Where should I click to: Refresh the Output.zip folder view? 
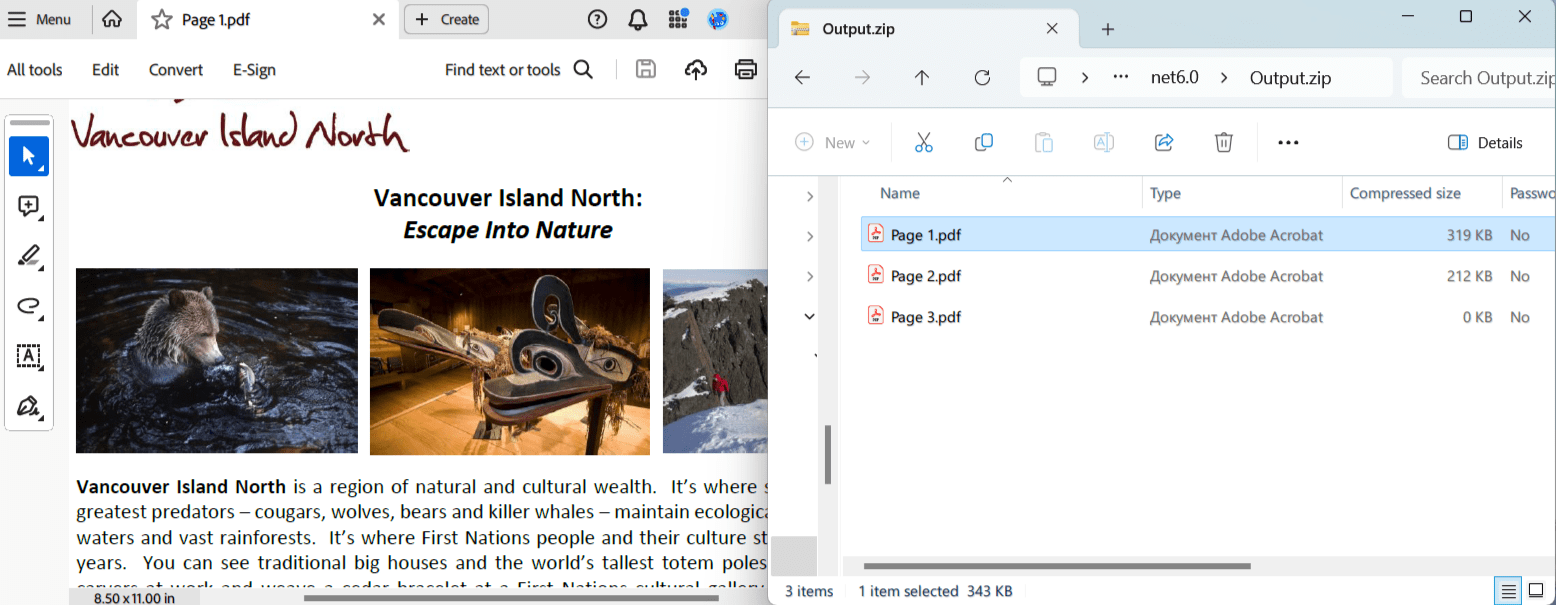tap(982, 77)
